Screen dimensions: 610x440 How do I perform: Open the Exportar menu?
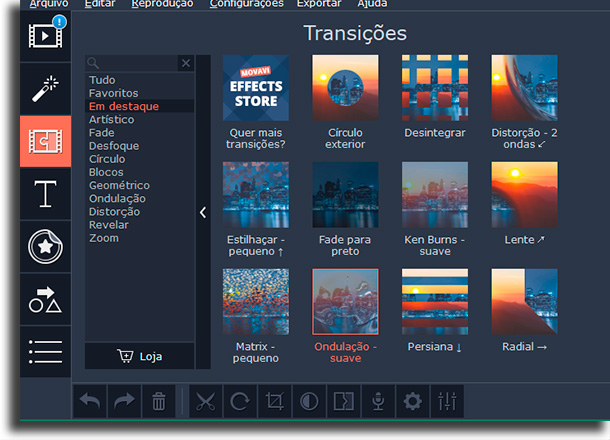pos(319,4)
